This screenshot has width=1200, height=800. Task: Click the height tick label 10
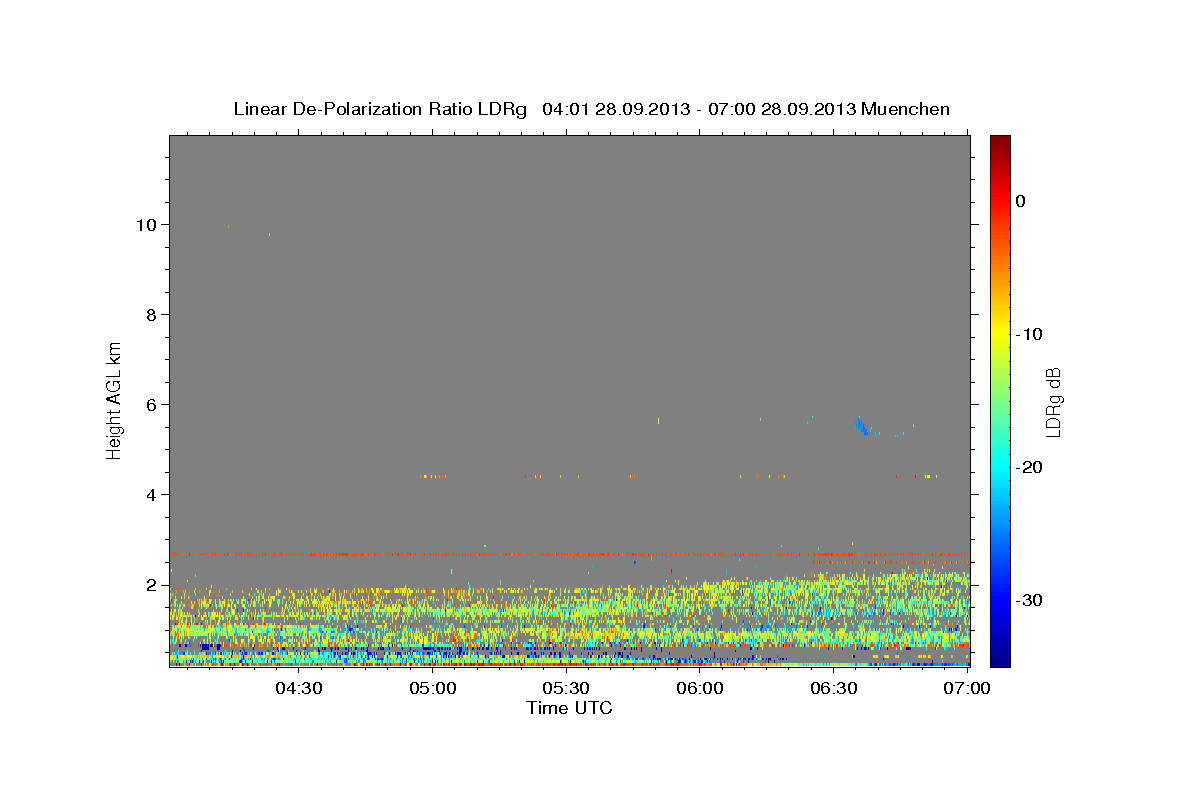pos(149,225)
